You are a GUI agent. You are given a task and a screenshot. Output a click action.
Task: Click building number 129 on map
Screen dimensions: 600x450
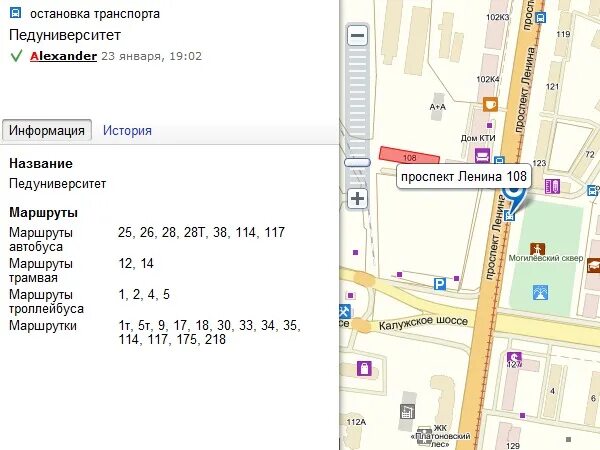(513, 446)
